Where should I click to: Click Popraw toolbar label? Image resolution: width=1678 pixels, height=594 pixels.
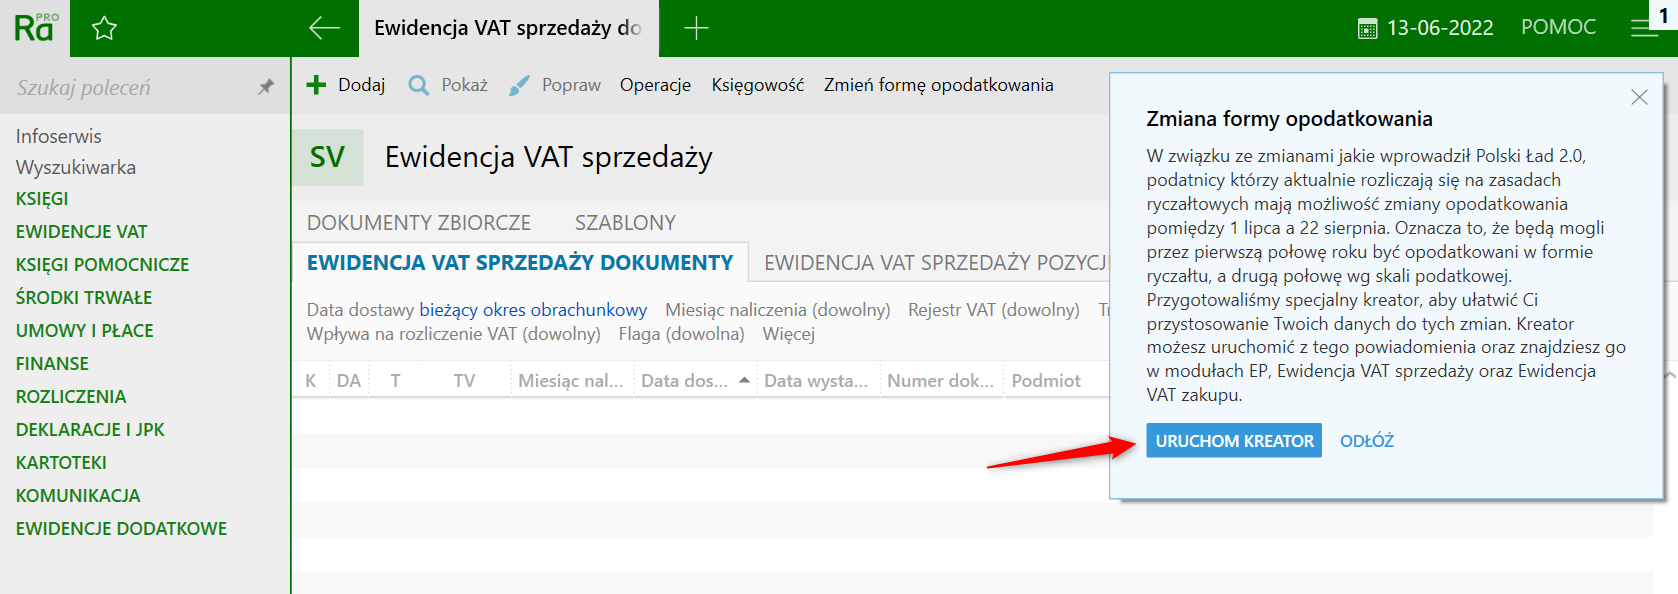coord(571,85)
